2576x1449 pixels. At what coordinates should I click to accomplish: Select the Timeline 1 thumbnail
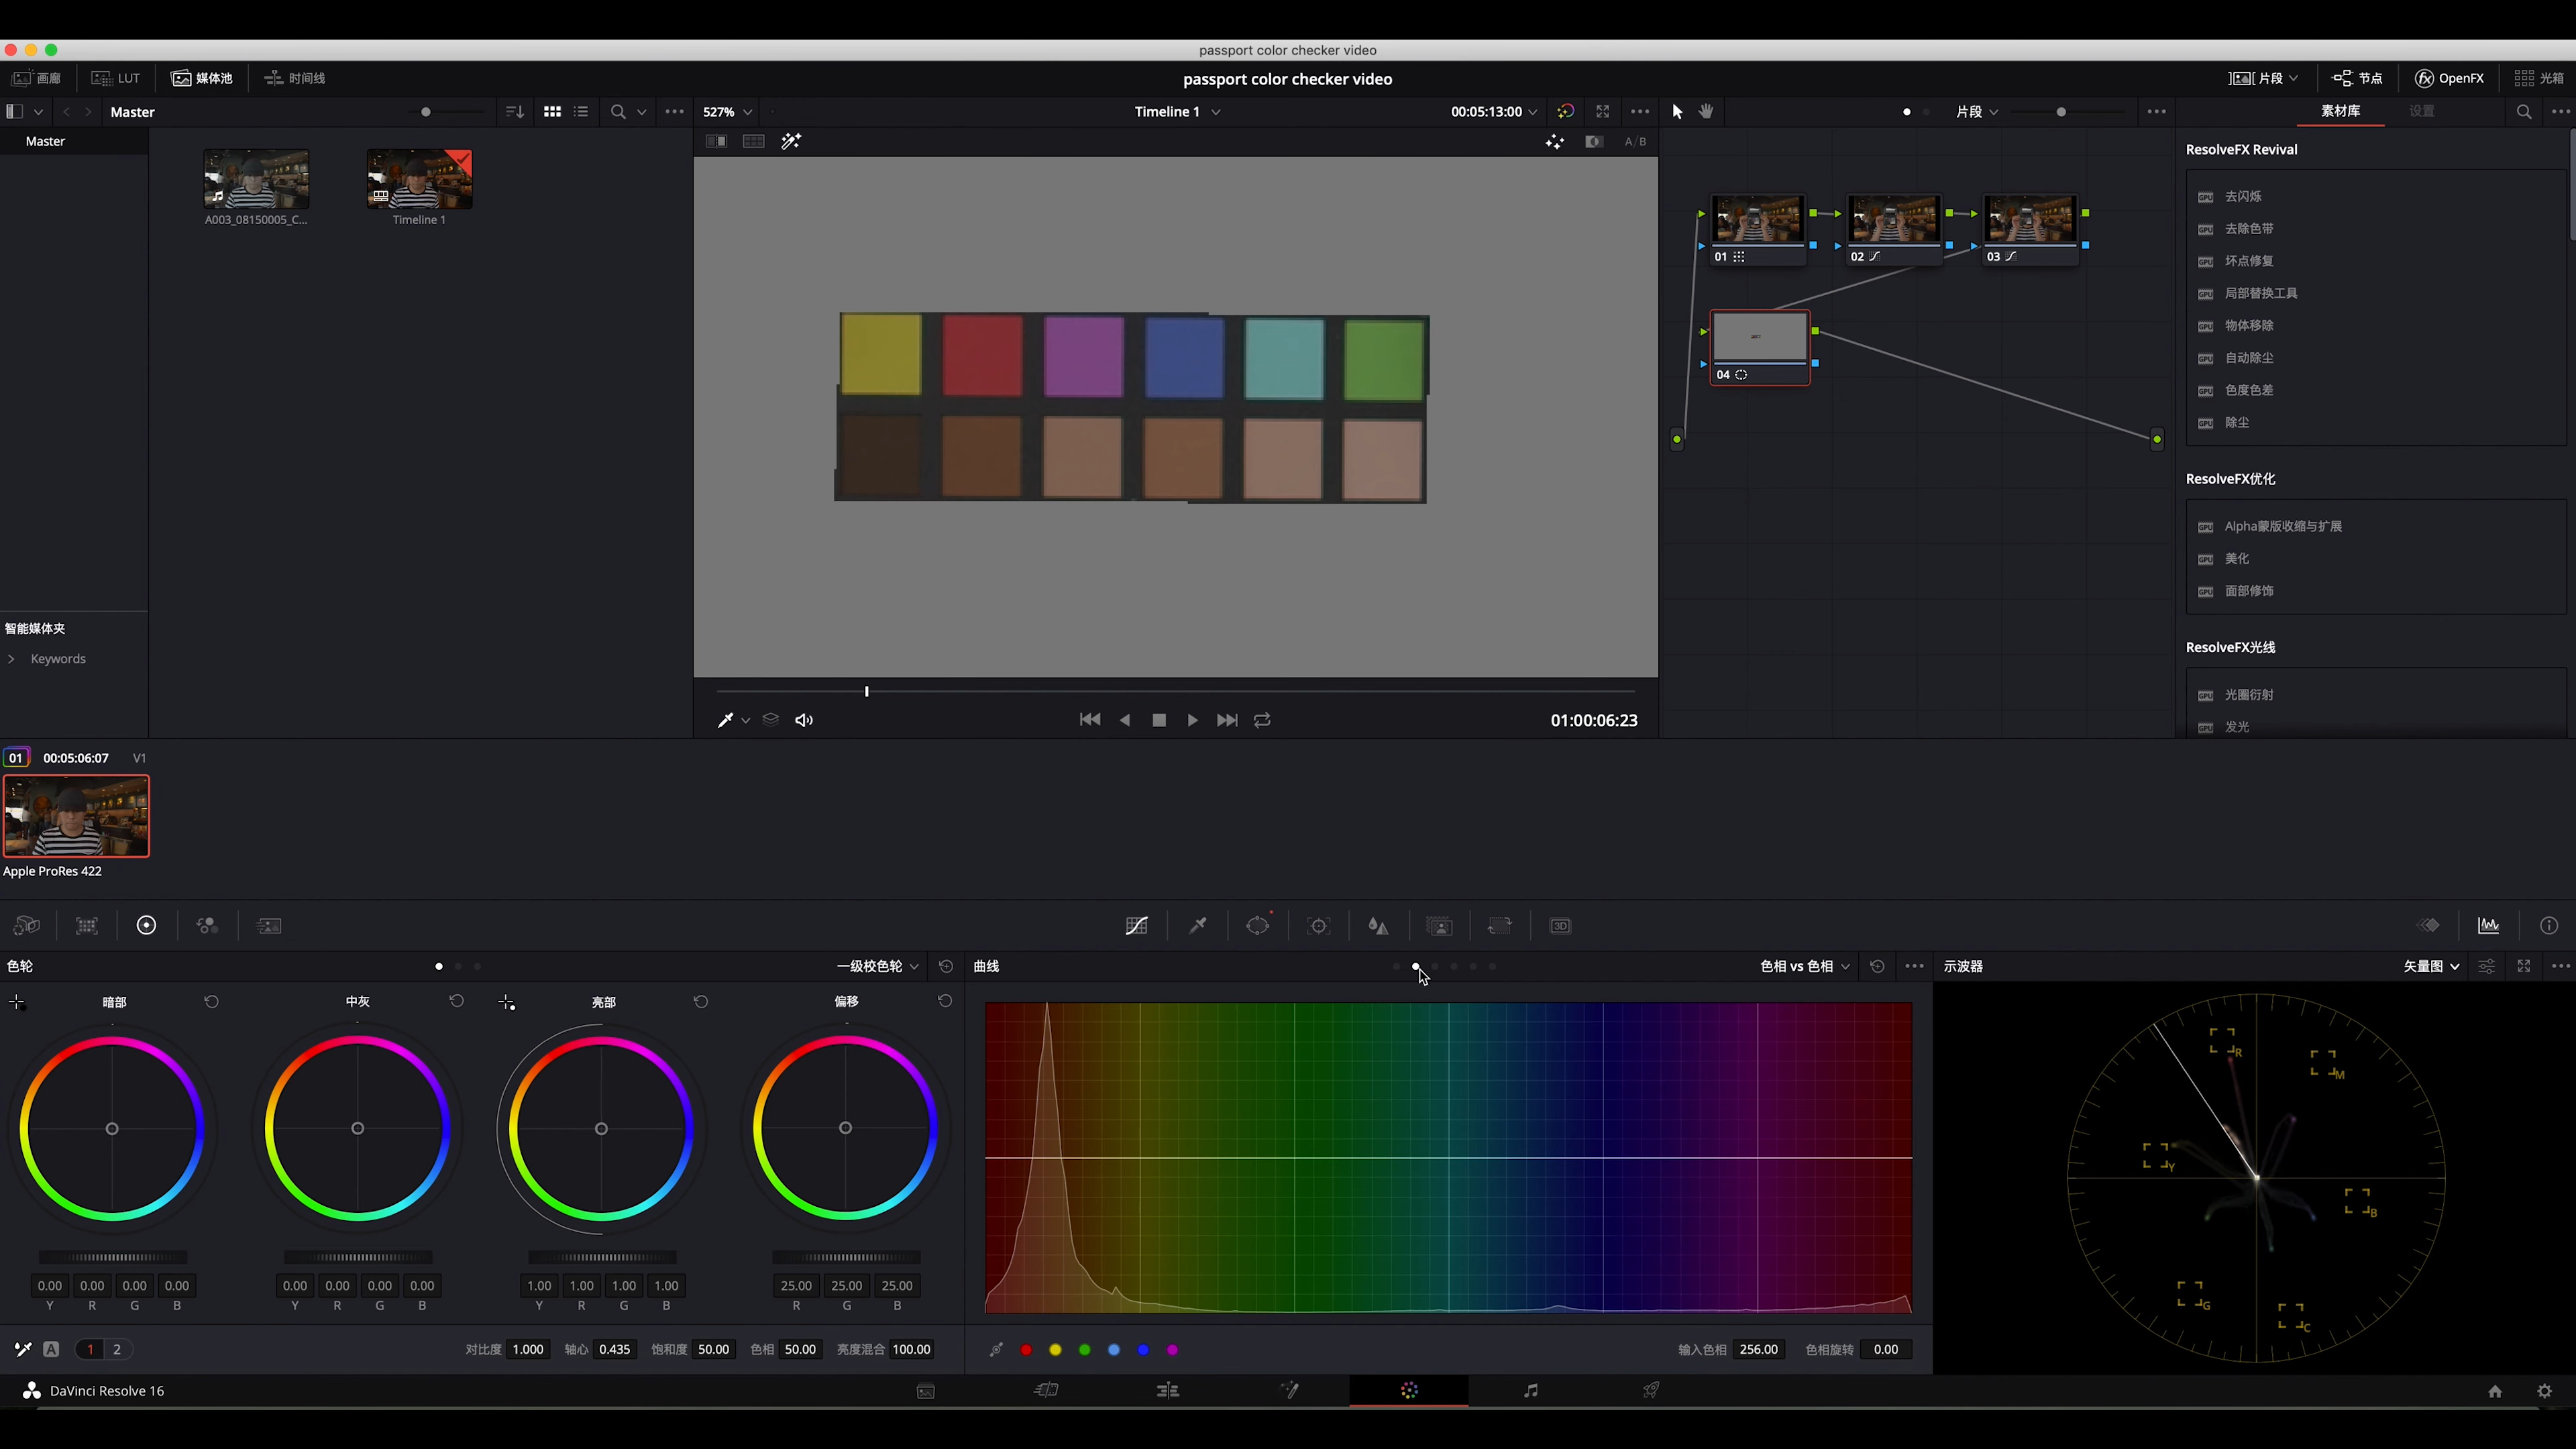419,180
